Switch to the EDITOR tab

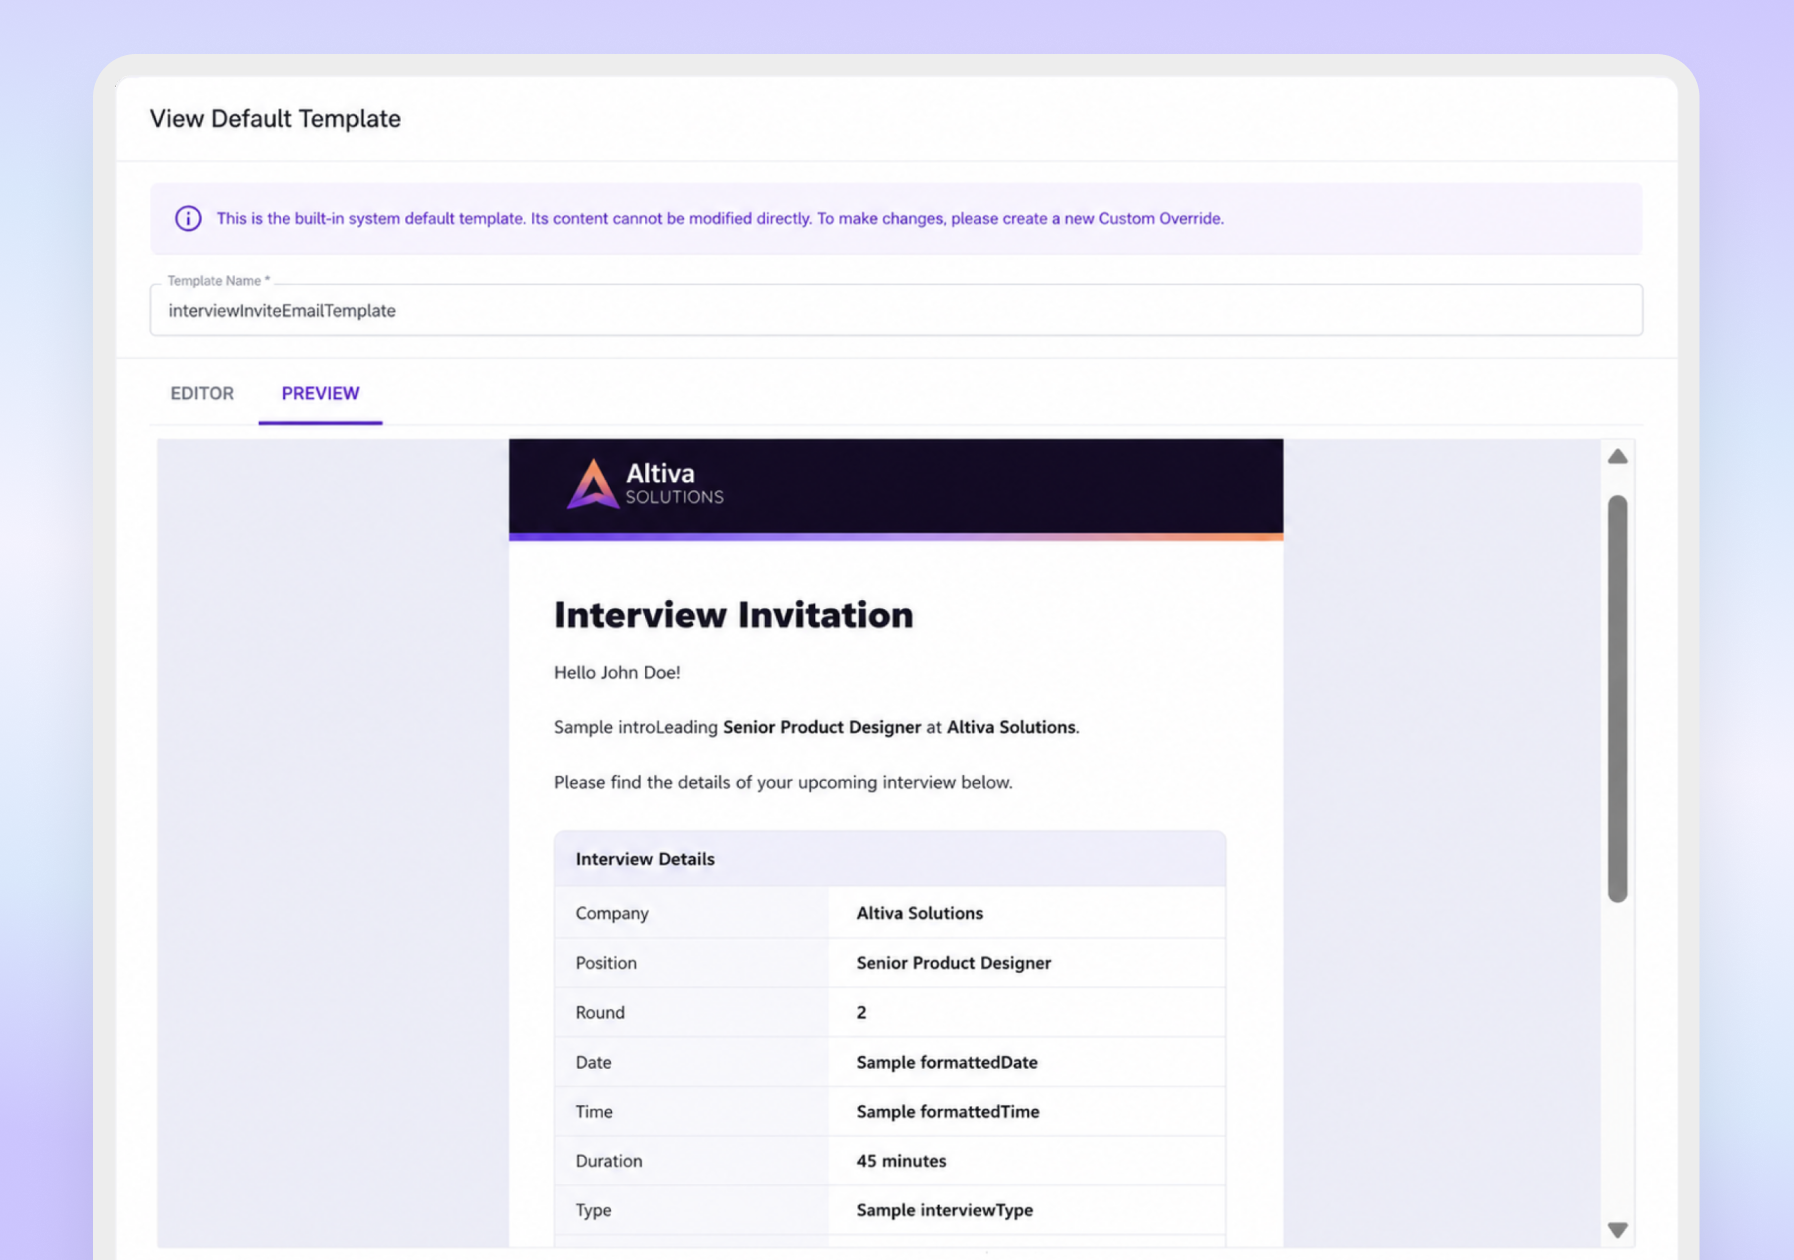(202, 393)
